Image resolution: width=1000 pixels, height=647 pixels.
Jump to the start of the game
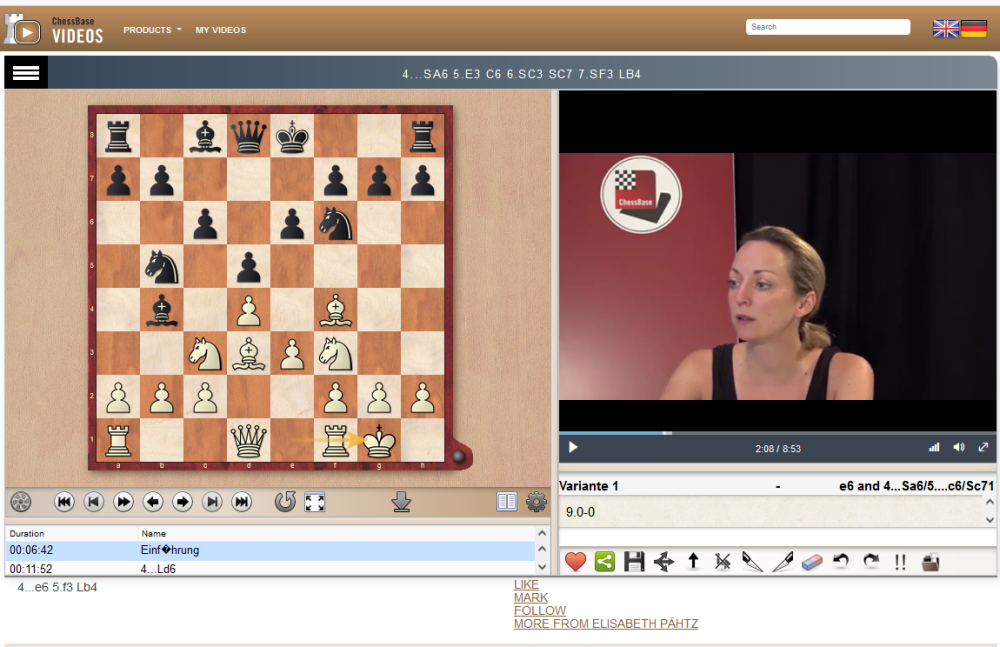pyautogui.click(x=64, y=502)
